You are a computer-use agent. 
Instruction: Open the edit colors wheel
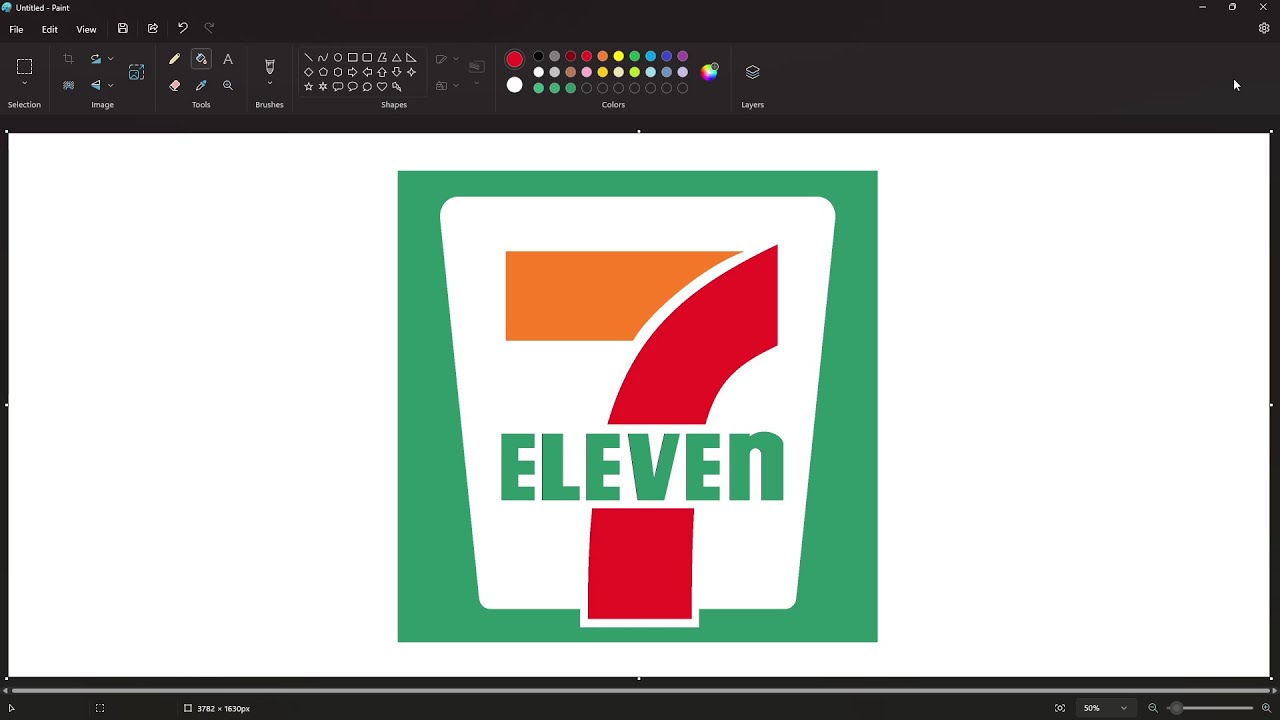709,71
